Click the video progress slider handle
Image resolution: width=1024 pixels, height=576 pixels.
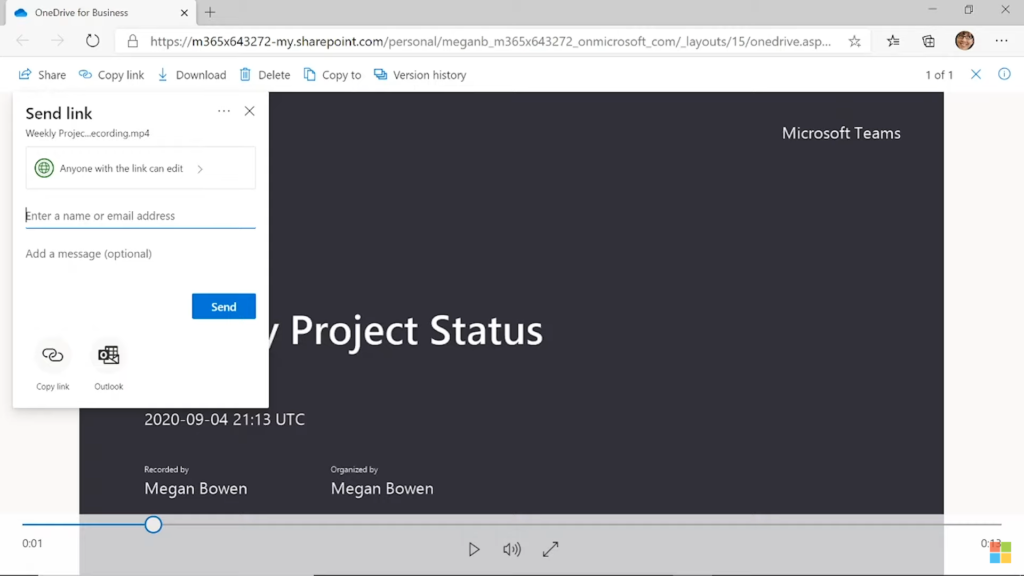click(x=153, y=524)
